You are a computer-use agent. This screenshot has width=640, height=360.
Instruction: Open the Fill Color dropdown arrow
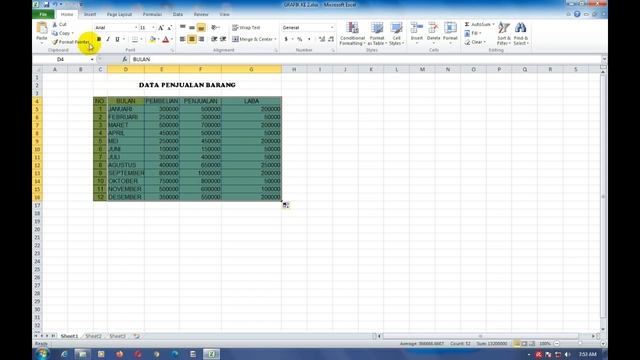tap(158, 39)
